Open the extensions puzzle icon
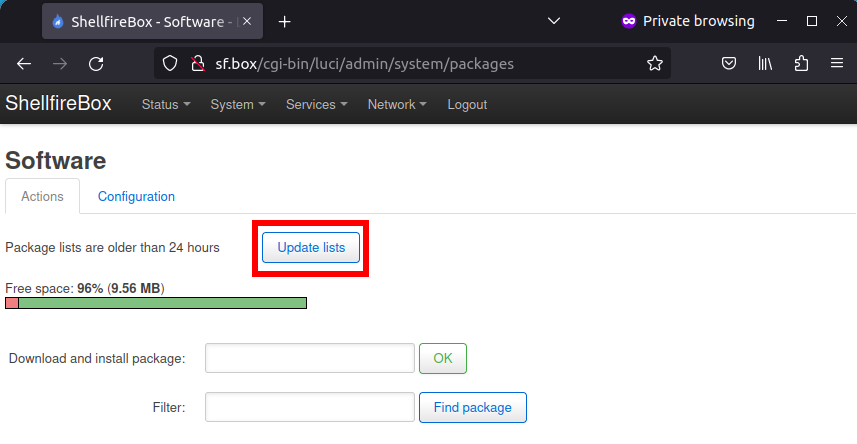Screen dimensions: 857x444 point(801,64)
